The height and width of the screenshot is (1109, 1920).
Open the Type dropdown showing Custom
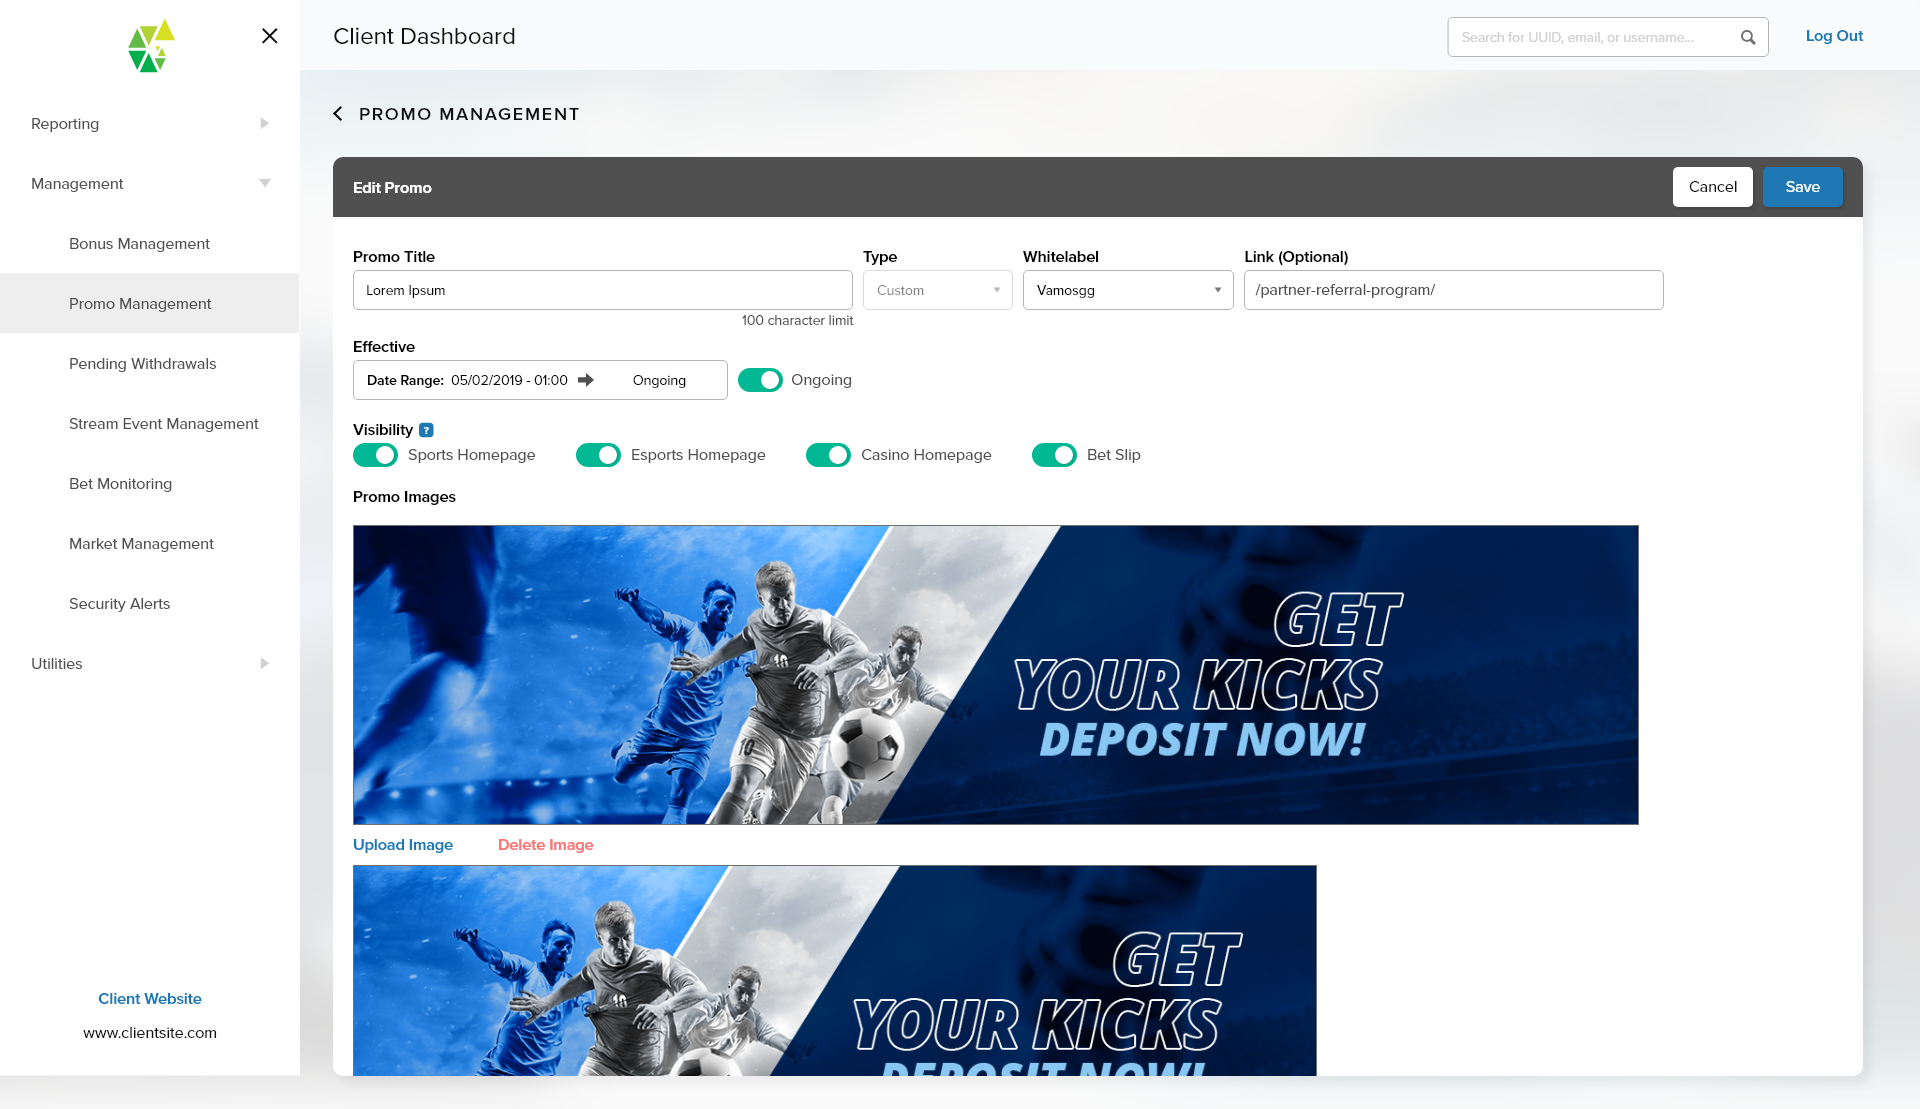(x=936, y=290)
